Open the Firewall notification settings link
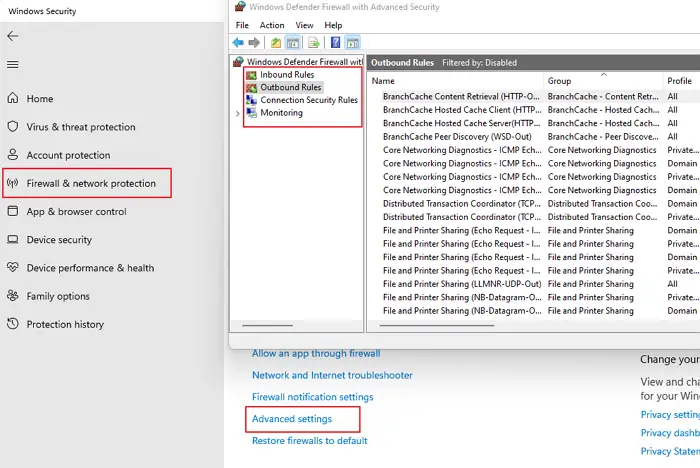The height and width of the screenshot is (468, 700). click(312, 397)
